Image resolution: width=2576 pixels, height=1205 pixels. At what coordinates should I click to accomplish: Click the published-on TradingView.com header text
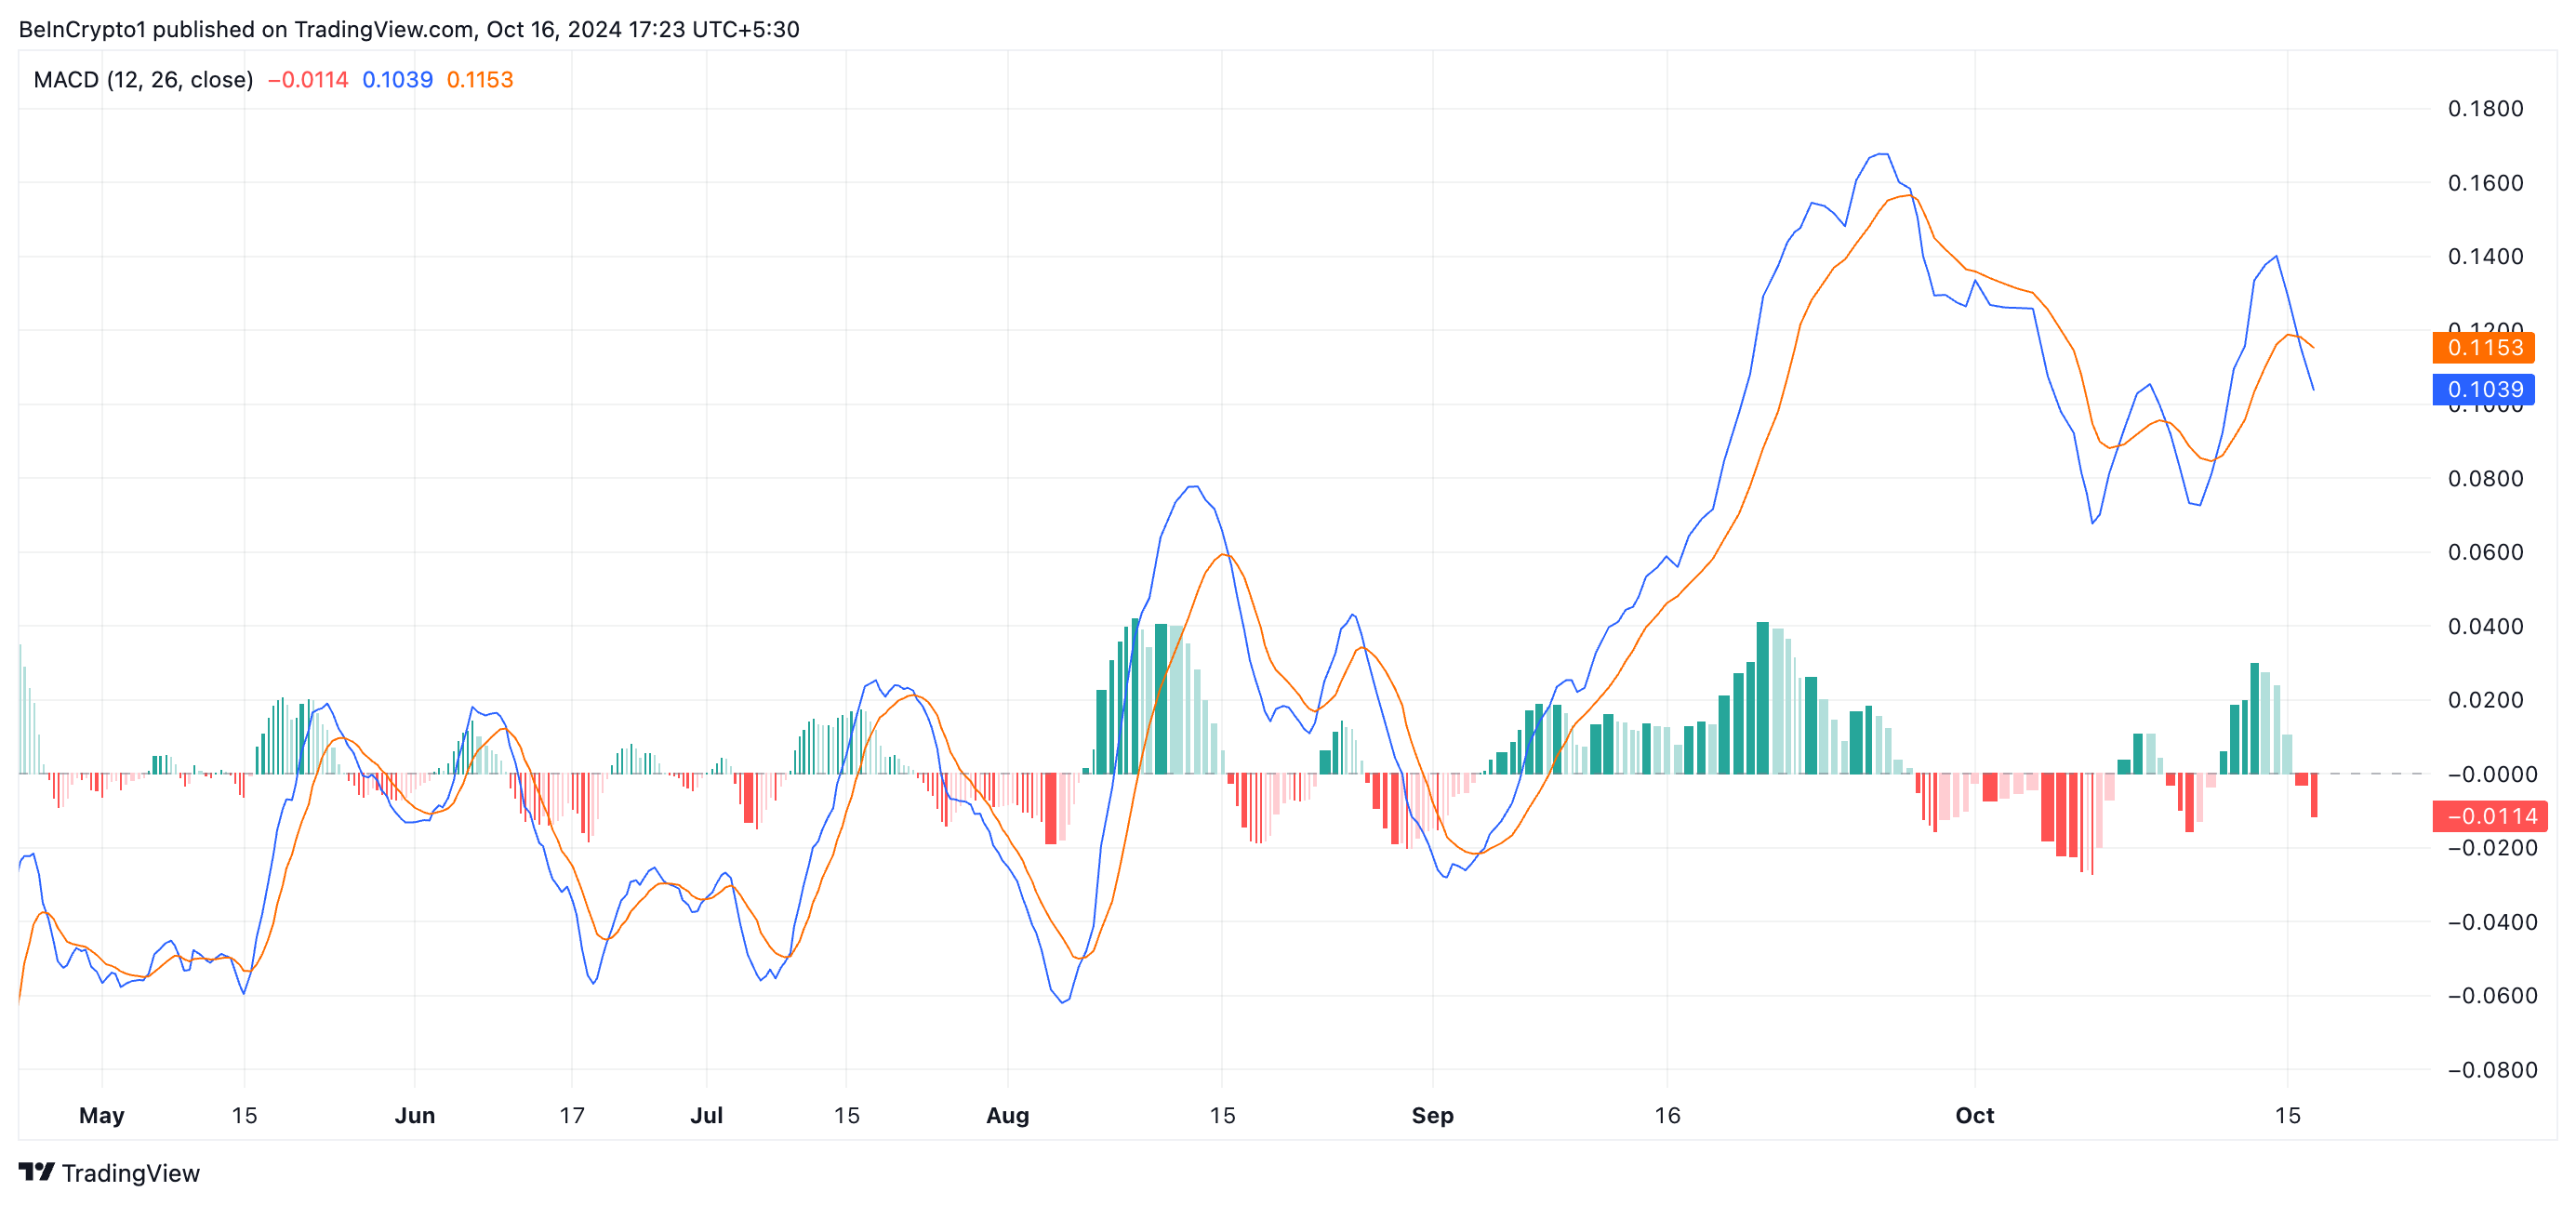(408, 29)
